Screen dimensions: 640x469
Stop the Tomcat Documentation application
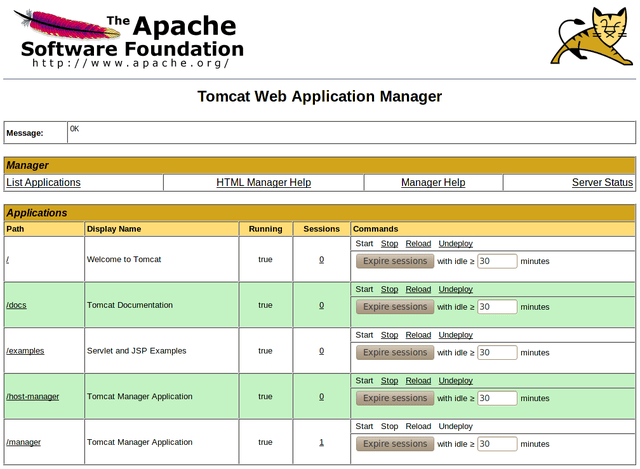[x=389, y=289]
